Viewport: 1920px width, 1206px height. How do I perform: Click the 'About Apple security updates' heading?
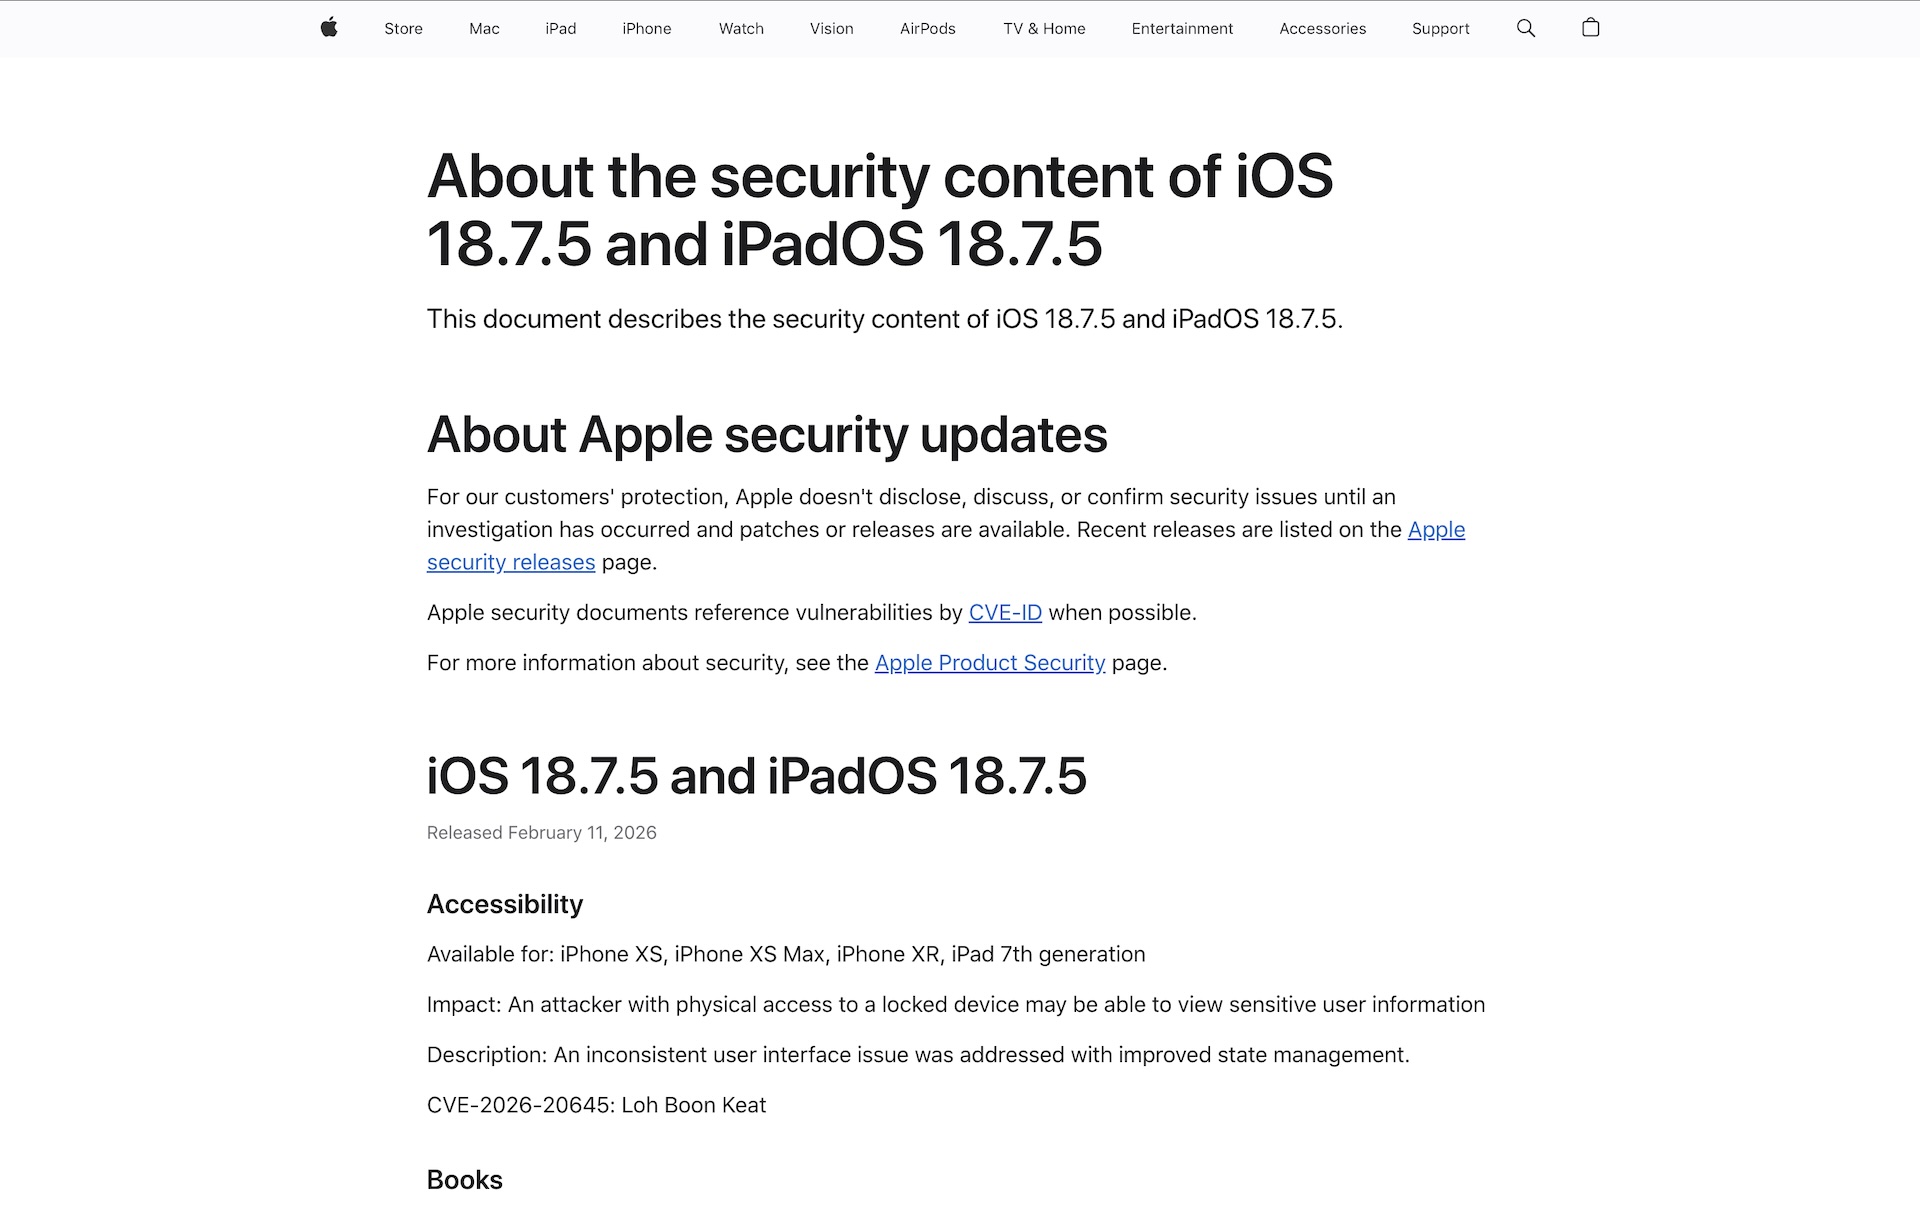pos(766,435)
